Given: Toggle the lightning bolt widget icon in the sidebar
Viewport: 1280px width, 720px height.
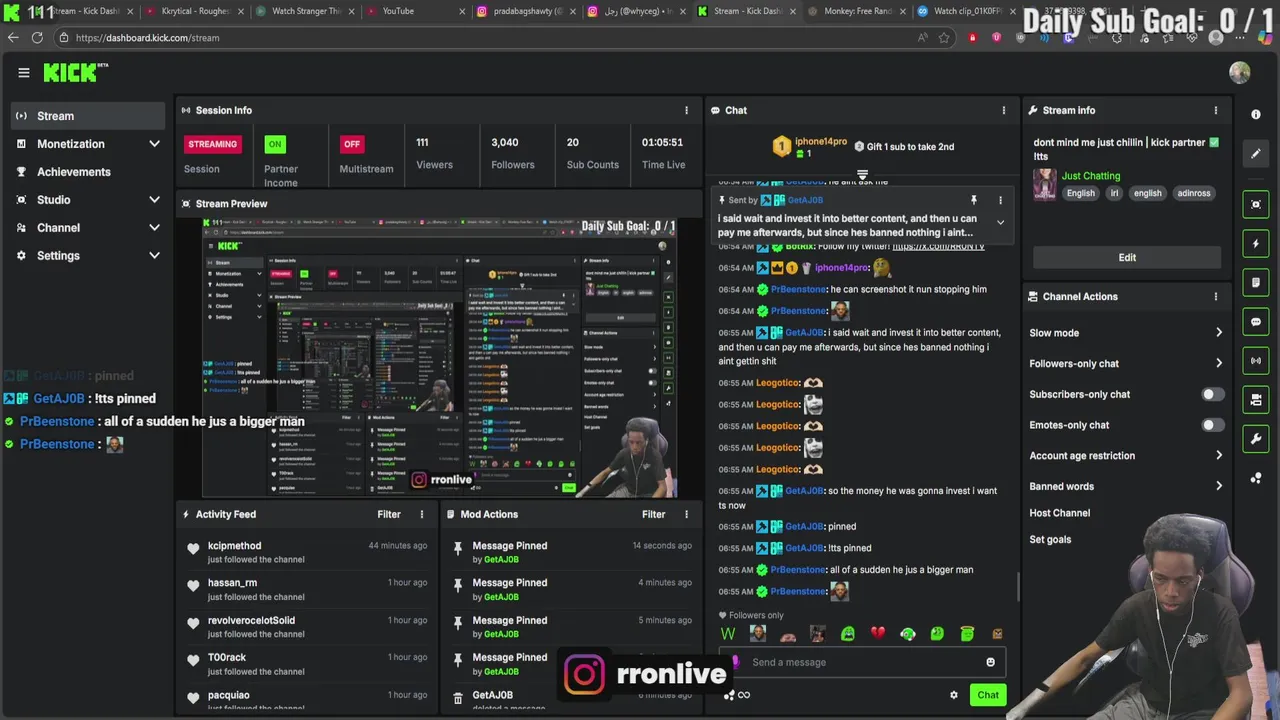Looking at the screenshot, I should coord(1256,243).
